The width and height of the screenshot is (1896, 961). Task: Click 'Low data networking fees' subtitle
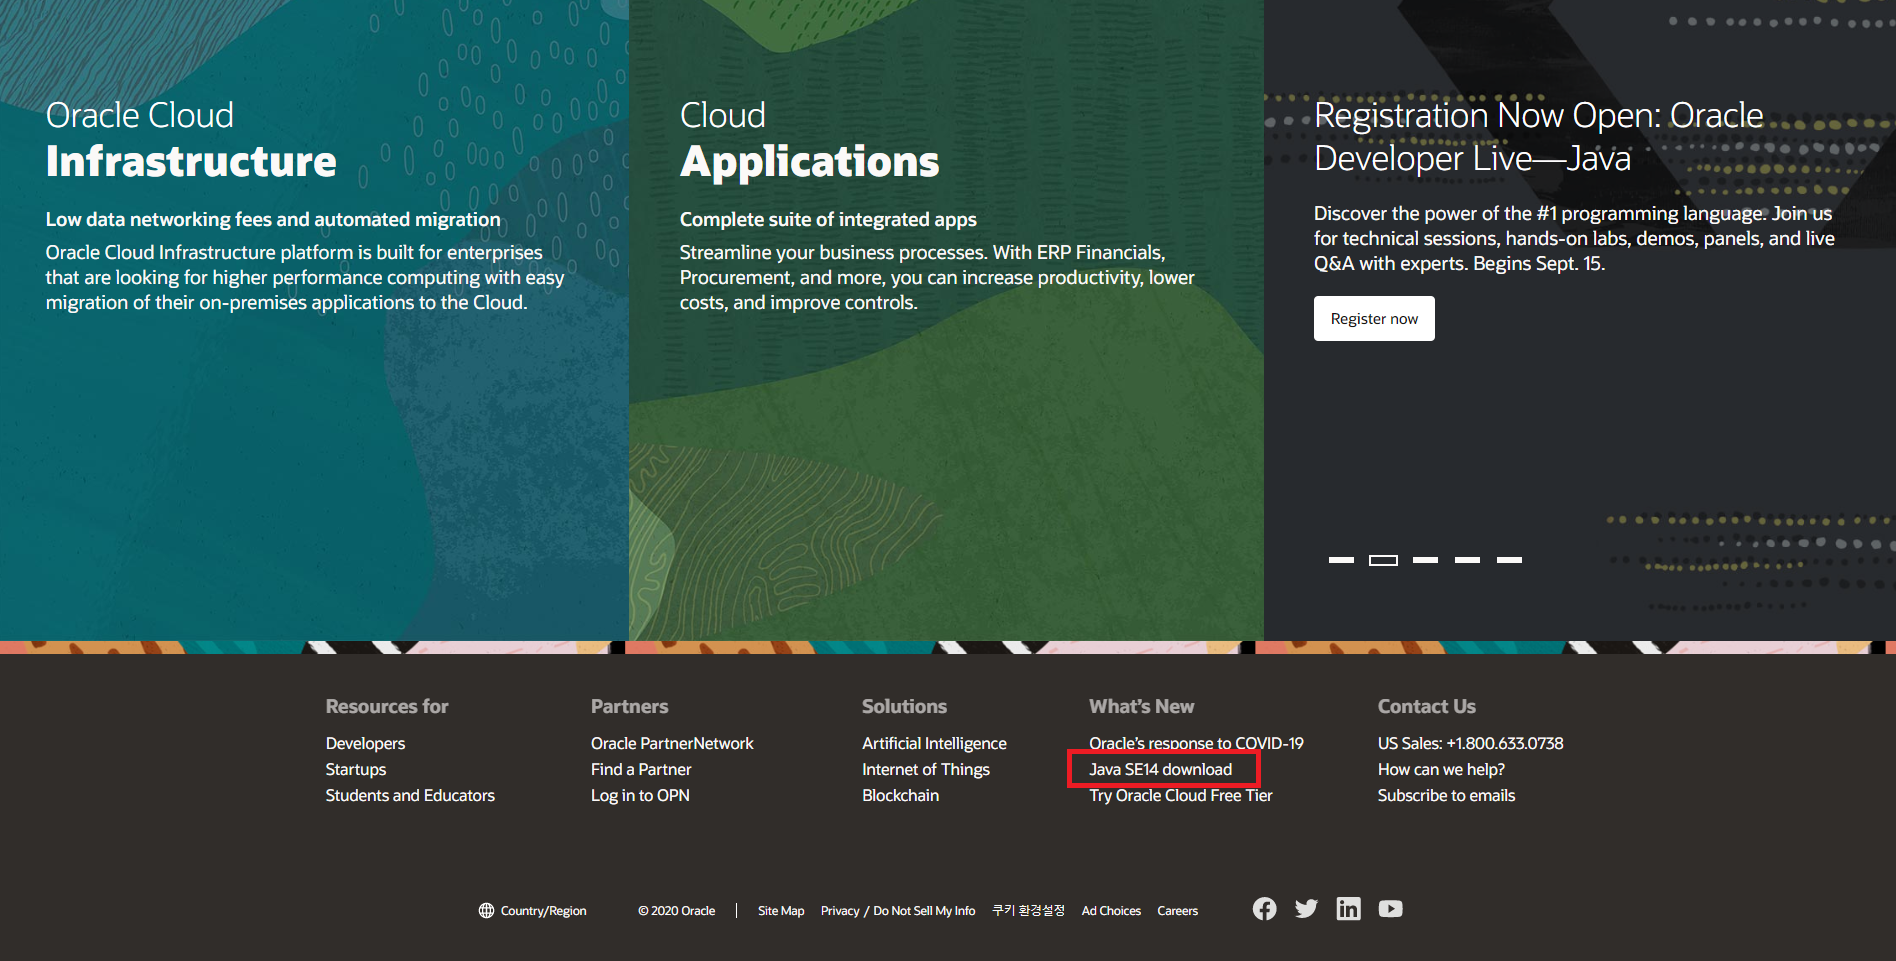coord(273,219)
